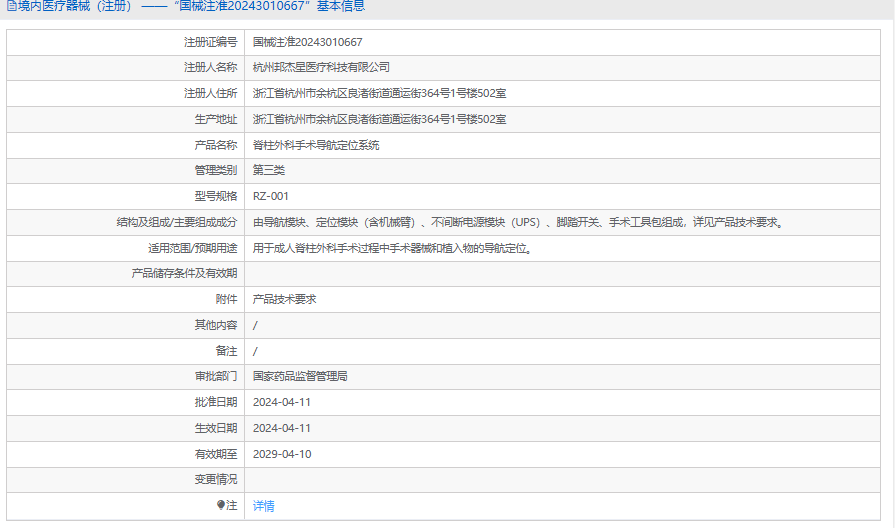Click the 批准日期 label
This screenshot has width=895, height=528.
click(x=216, y=402)
